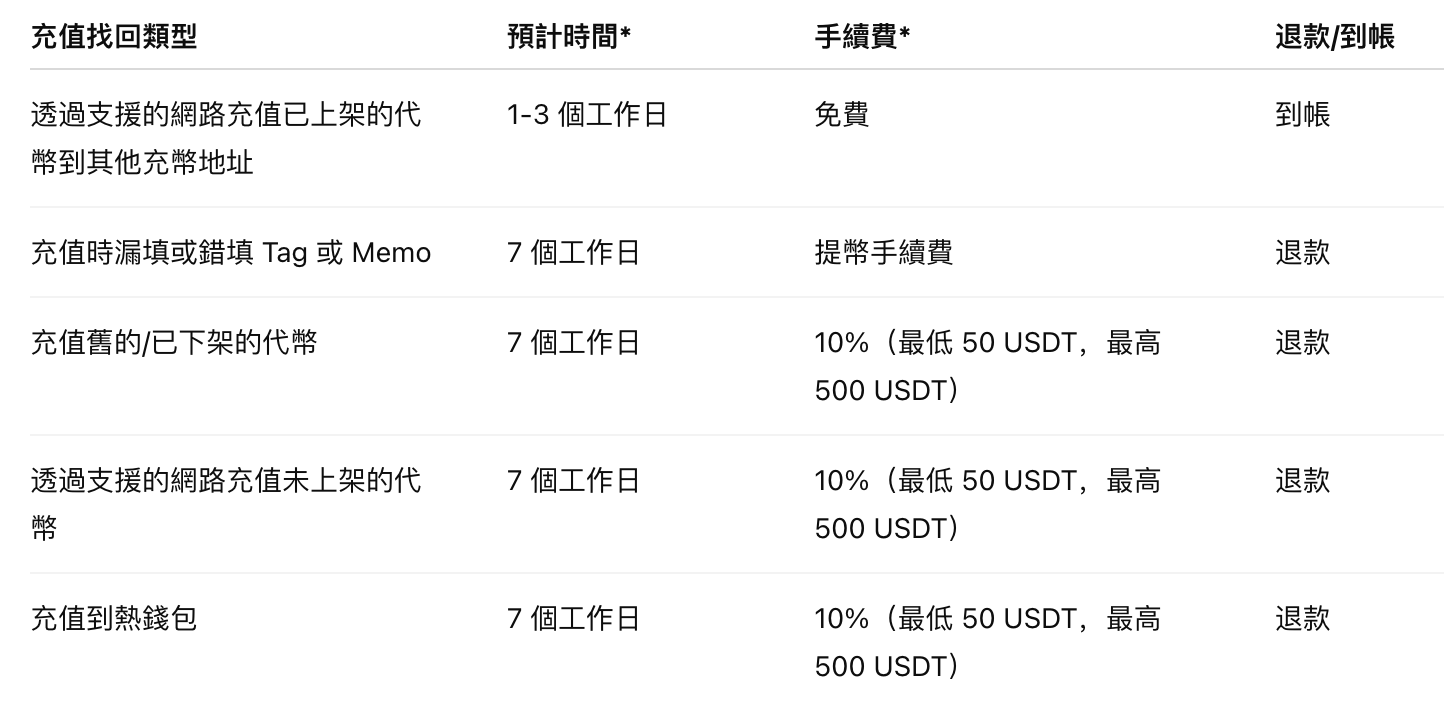This screenshot has width=1444, height=708.
Task: Click 退款 in the 充值到熱錢包 row
Action: tap(1302, 619)
